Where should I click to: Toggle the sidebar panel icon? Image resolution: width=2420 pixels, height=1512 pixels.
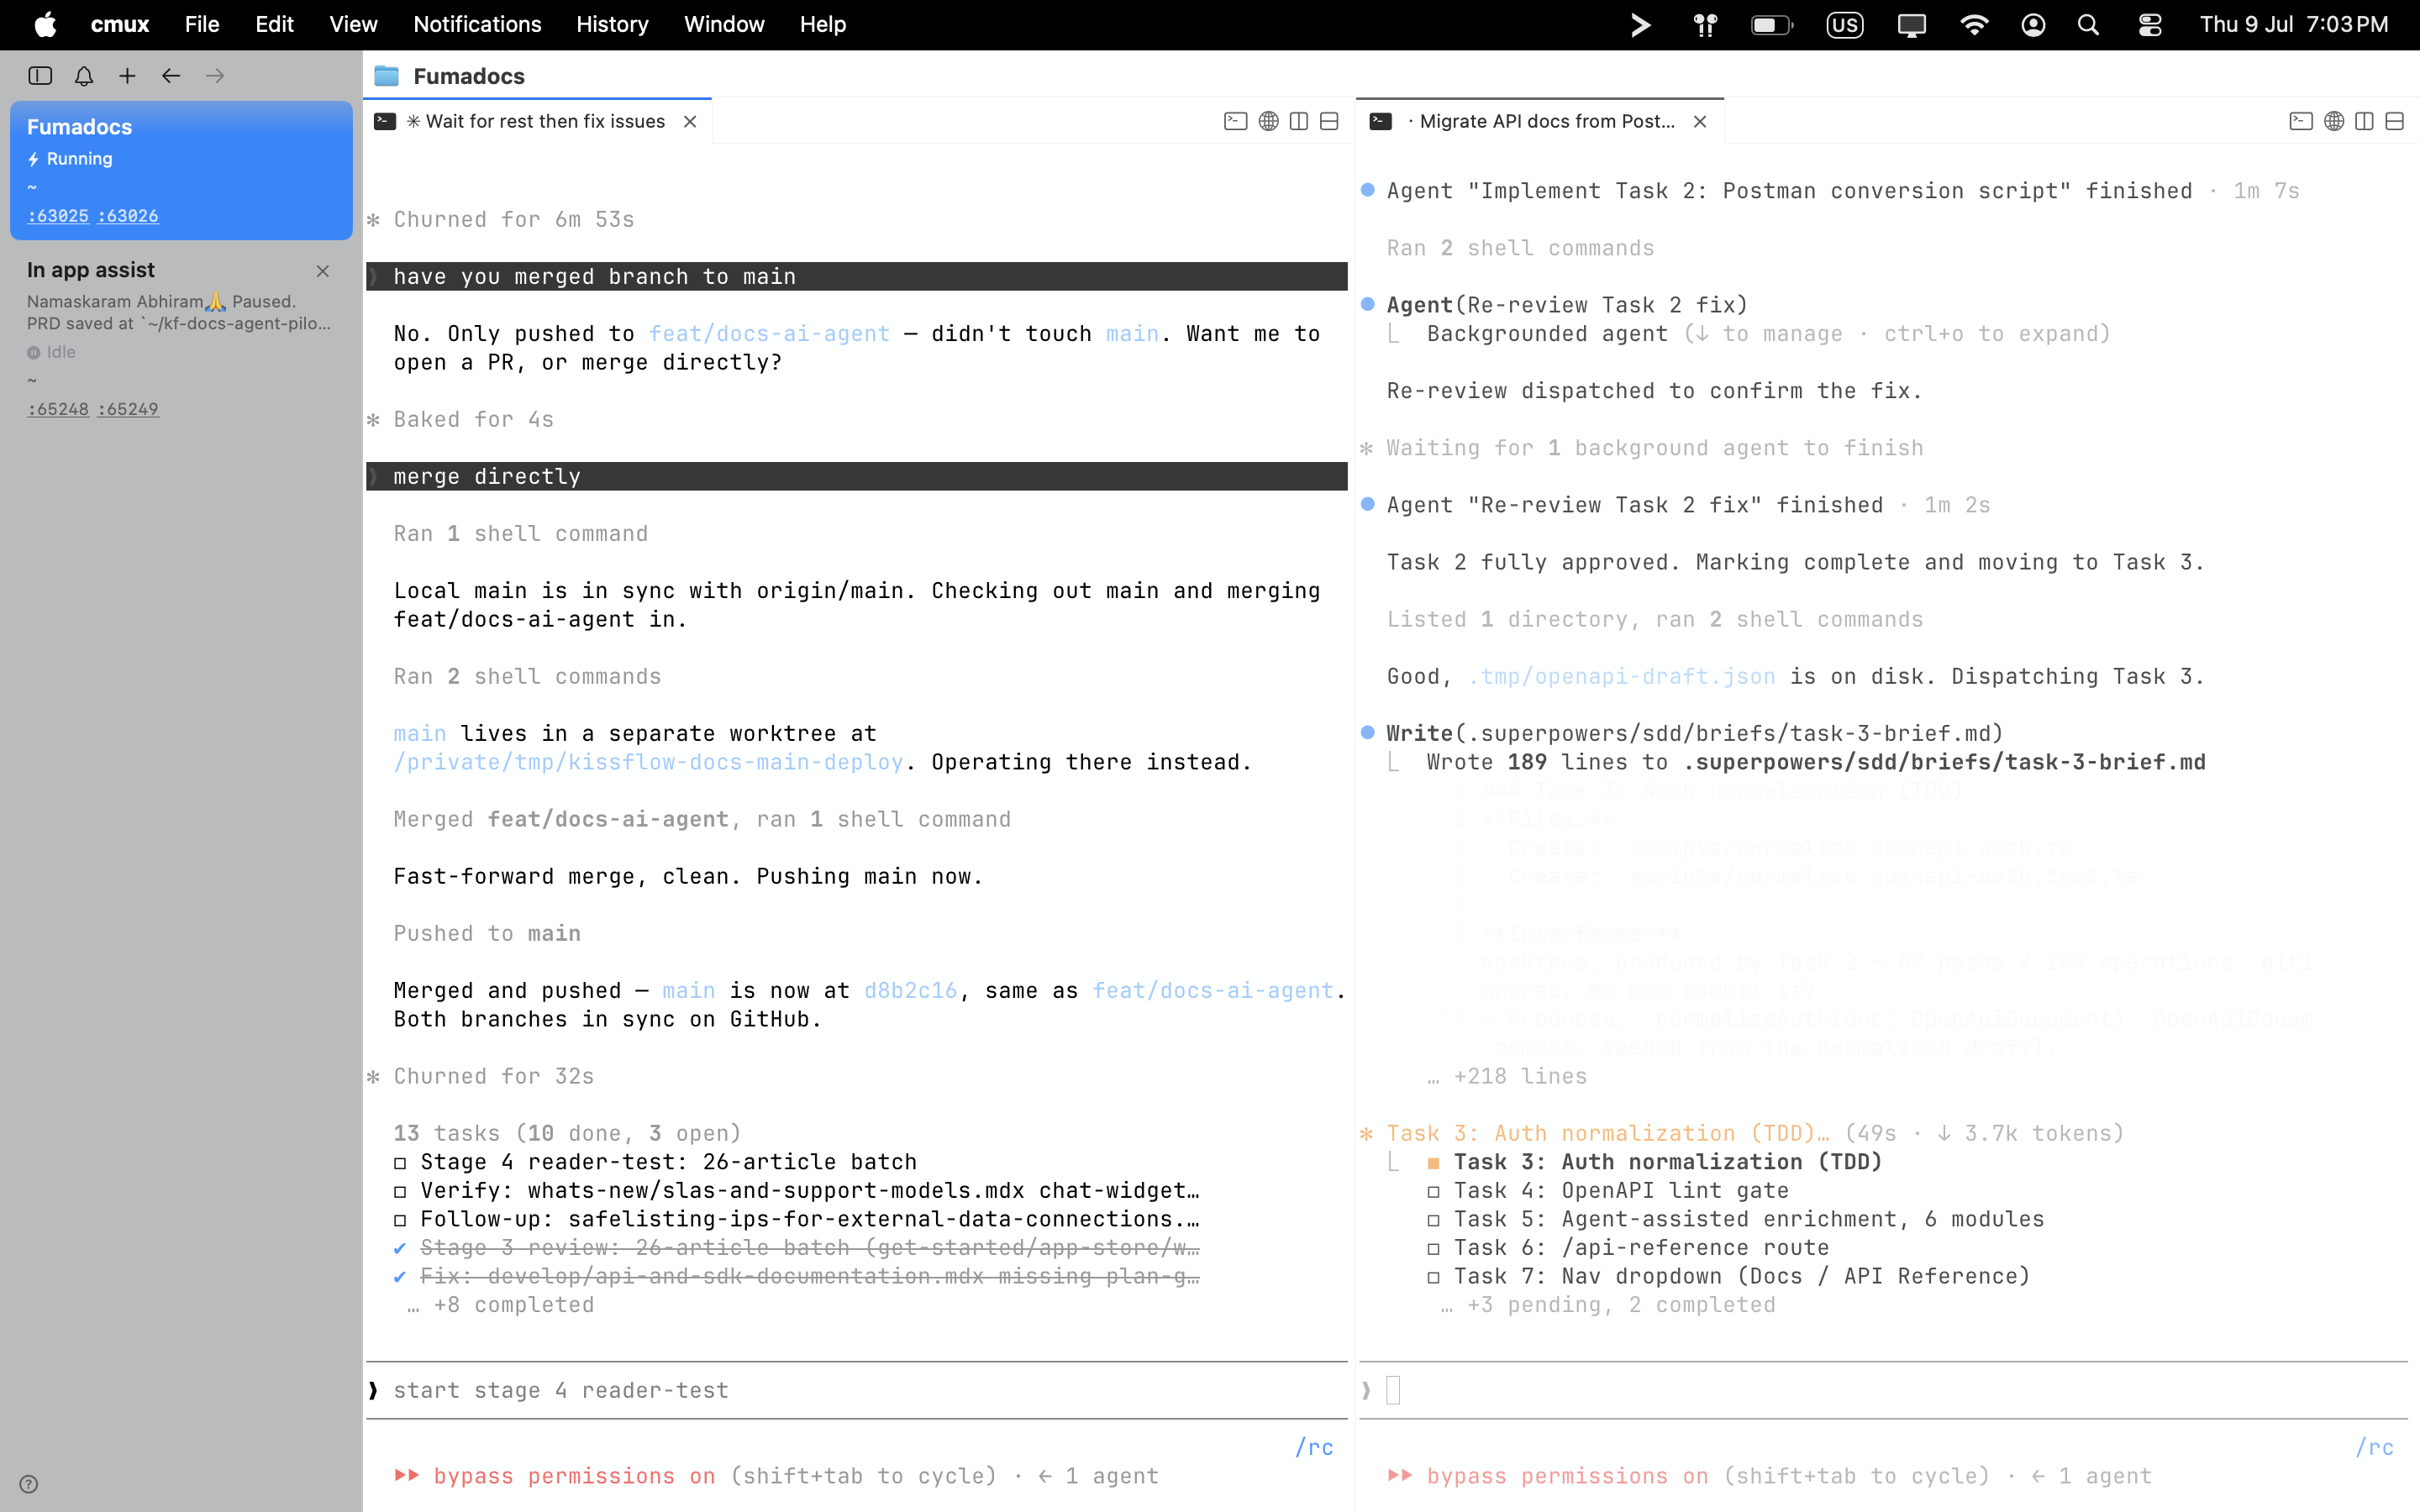[40, 76]
